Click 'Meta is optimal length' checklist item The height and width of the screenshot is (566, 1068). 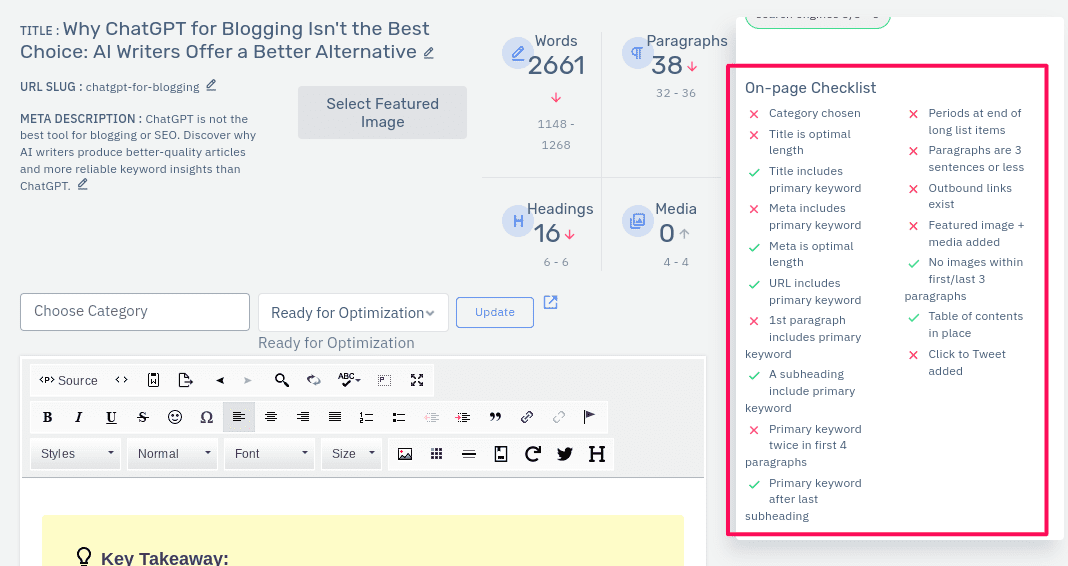click(811, 254)
